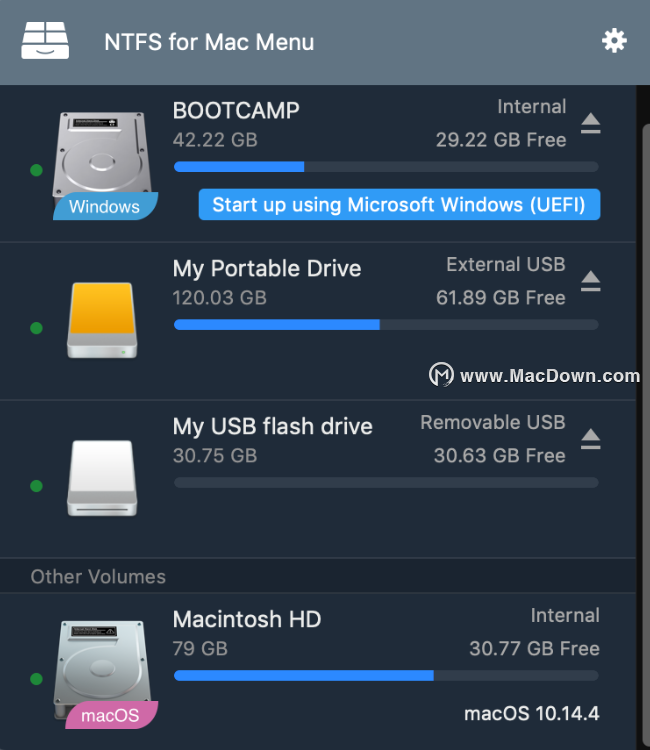Click the 79 GB size text
The image size is (650, 750).
[x=200, y=649]
